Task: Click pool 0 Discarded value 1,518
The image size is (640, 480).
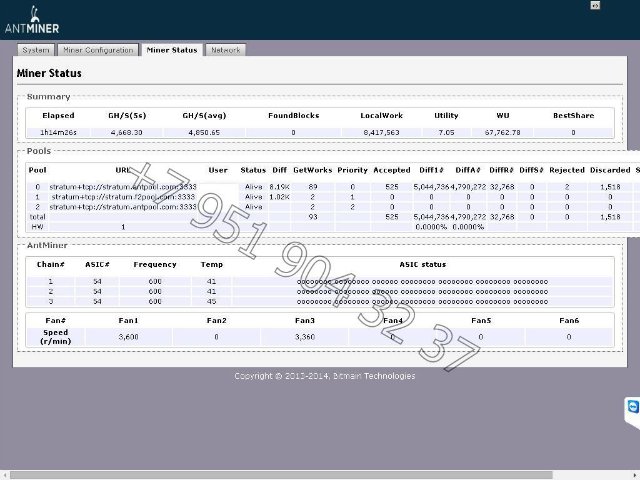Action: coord(610,187)
